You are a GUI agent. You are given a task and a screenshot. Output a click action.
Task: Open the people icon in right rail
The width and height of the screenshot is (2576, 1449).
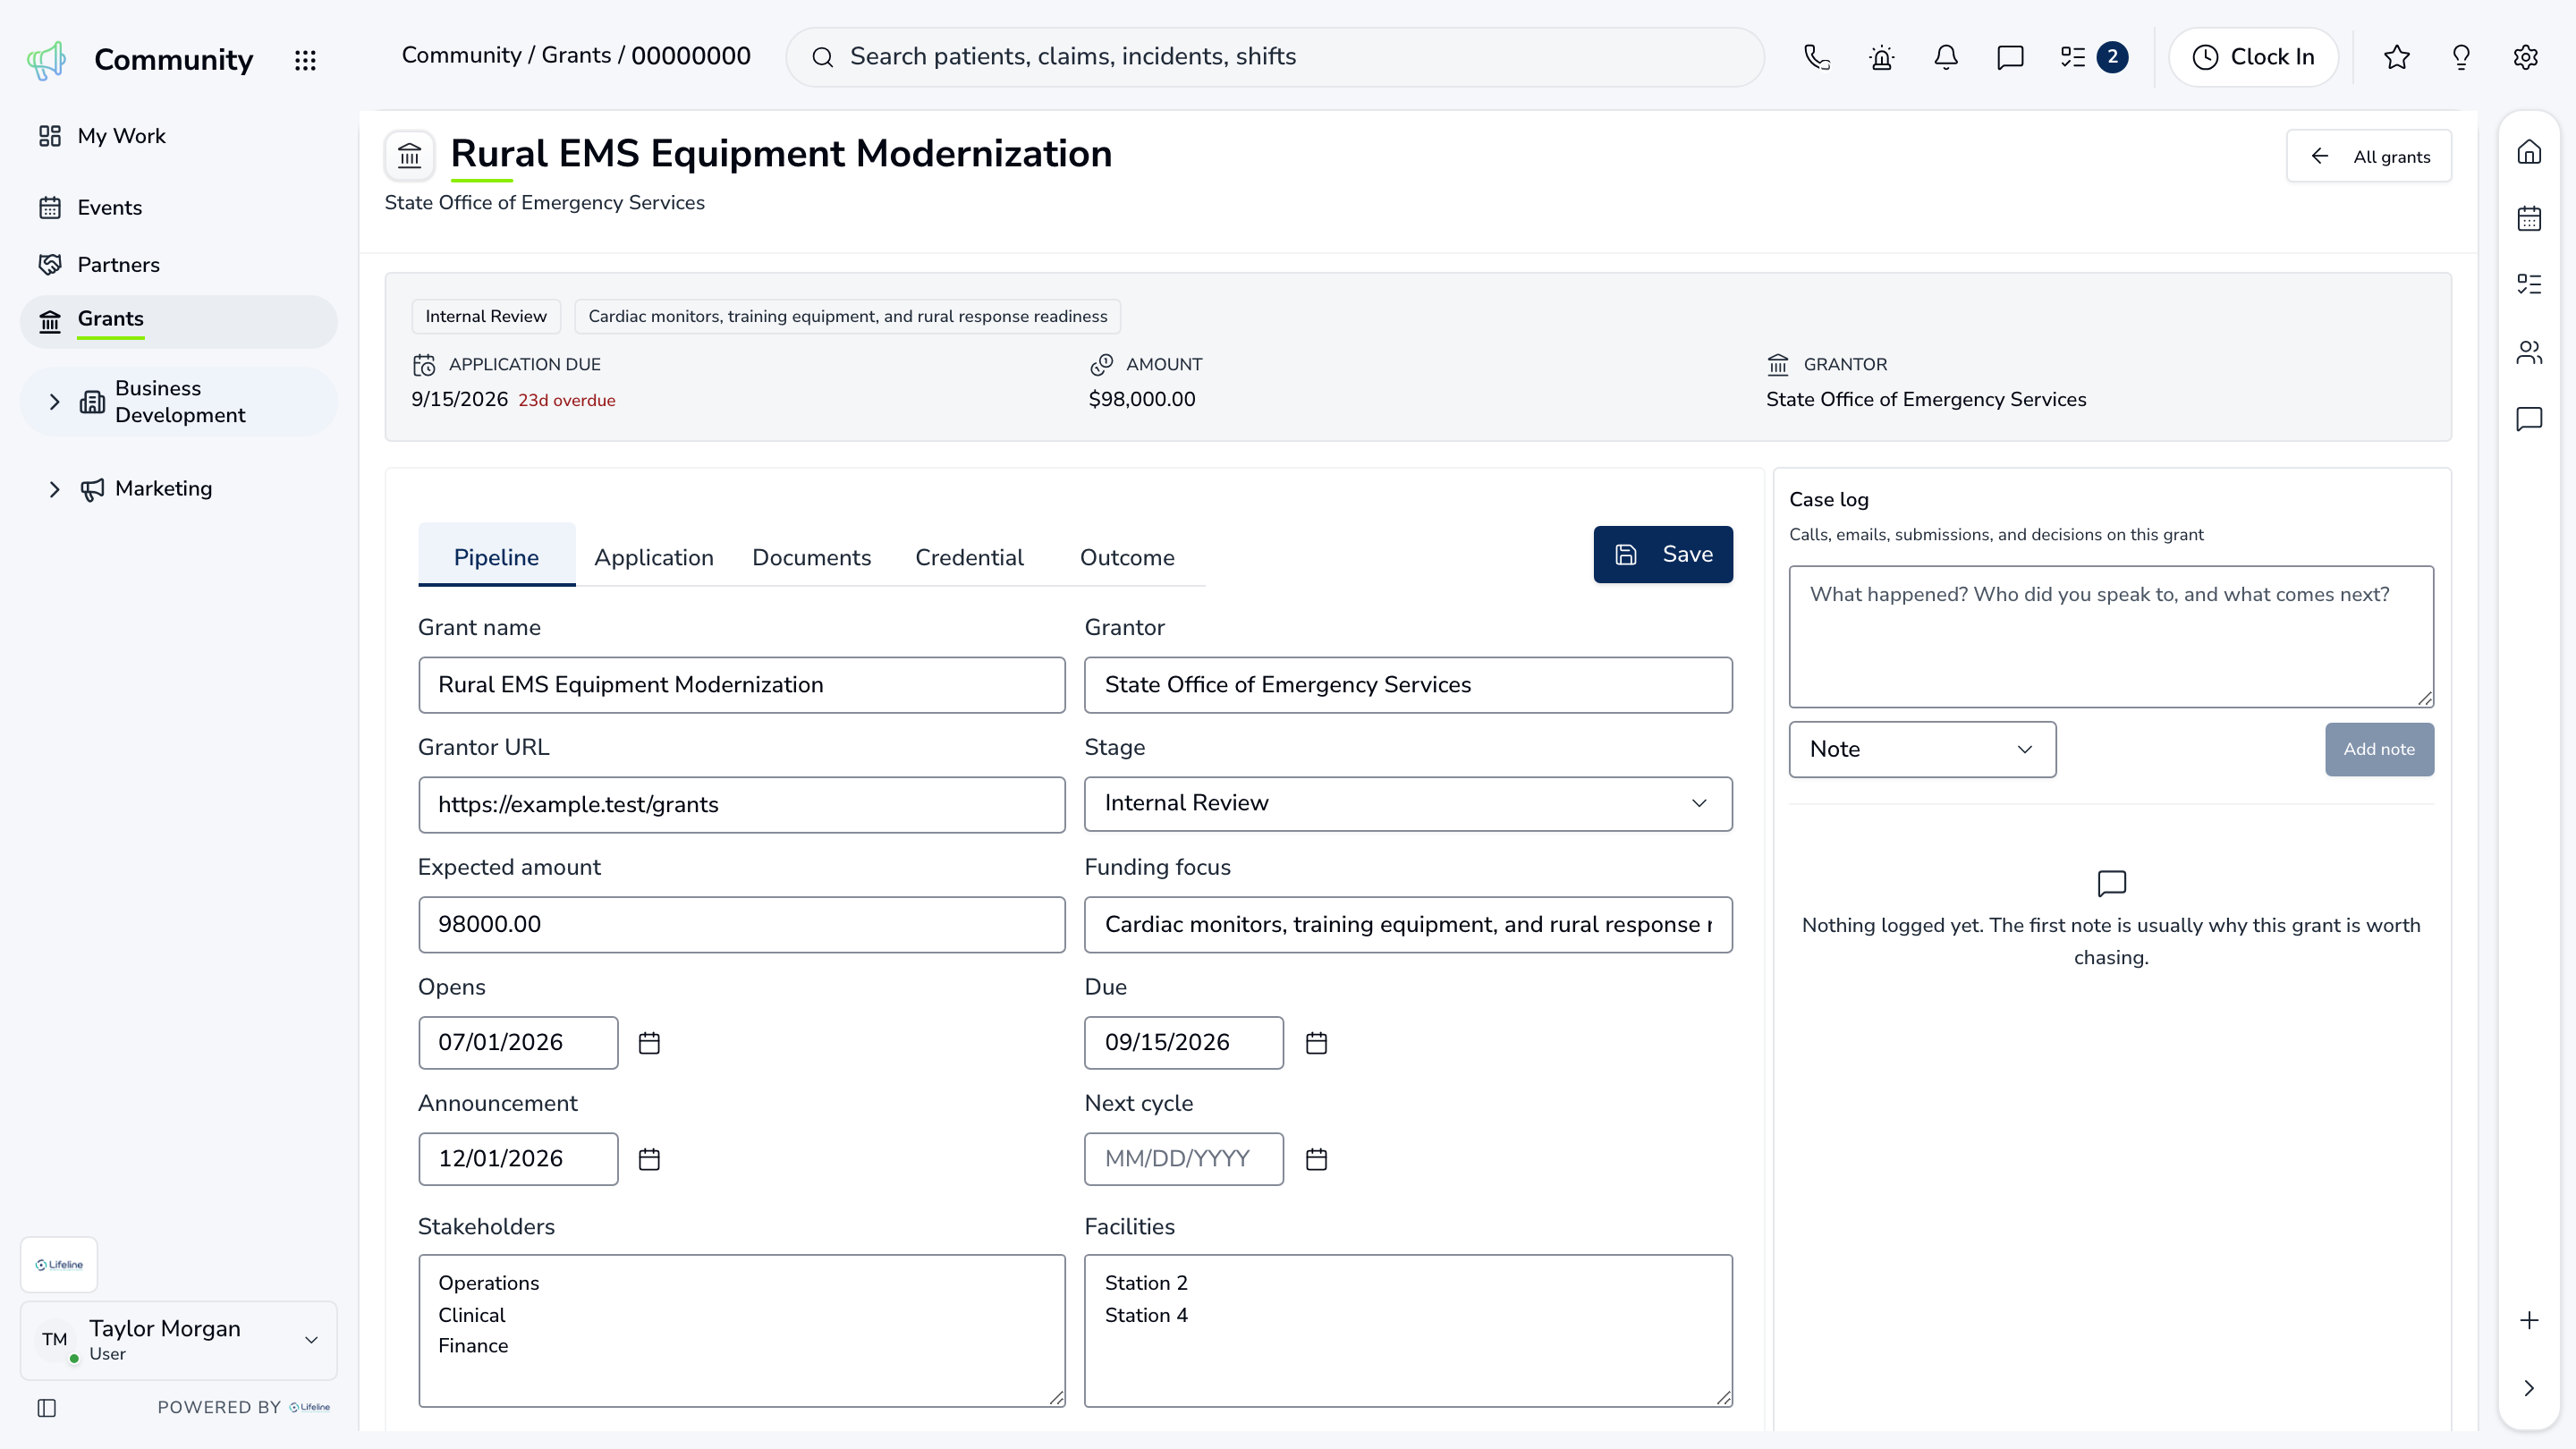[x=2529, y=352]
